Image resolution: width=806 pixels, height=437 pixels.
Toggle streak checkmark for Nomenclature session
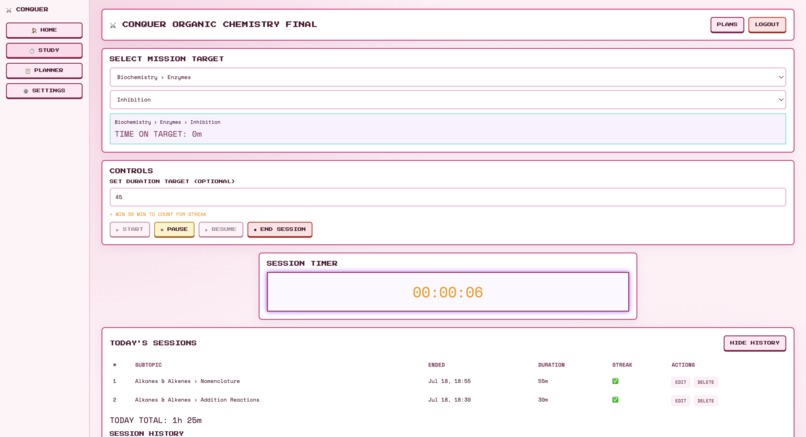[615, 381]
